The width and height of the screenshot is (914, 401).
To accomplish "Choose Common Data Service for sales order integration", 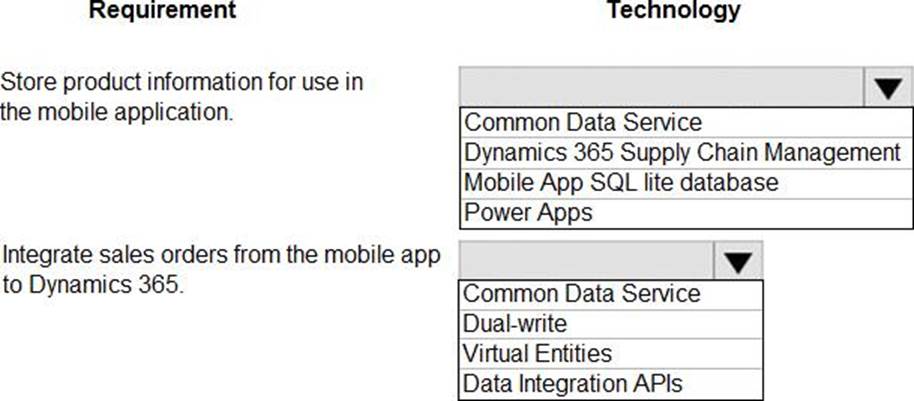I will coord(582,294).
